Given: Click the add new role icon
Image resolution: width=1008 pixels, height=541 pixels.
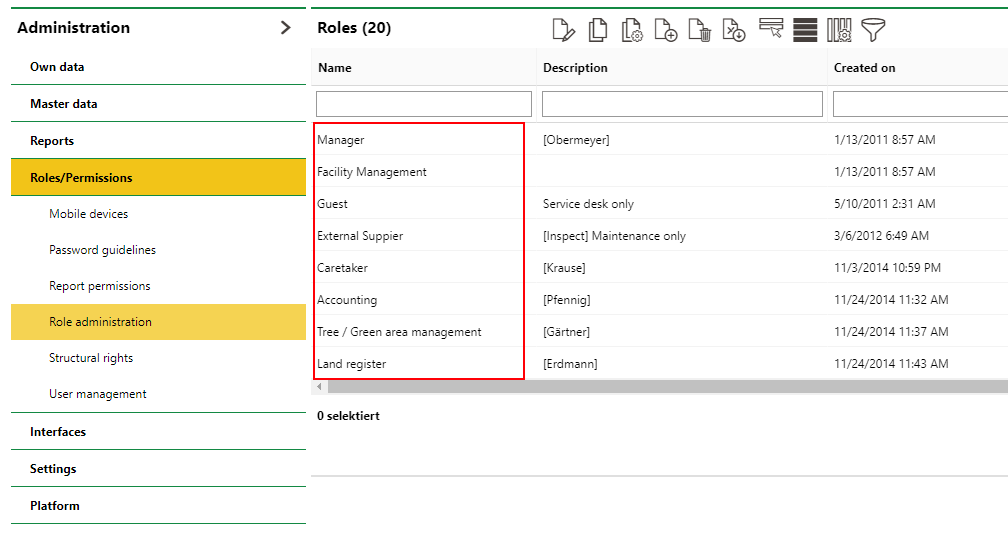Looking at the screenshot, I should tap(666, 30).
